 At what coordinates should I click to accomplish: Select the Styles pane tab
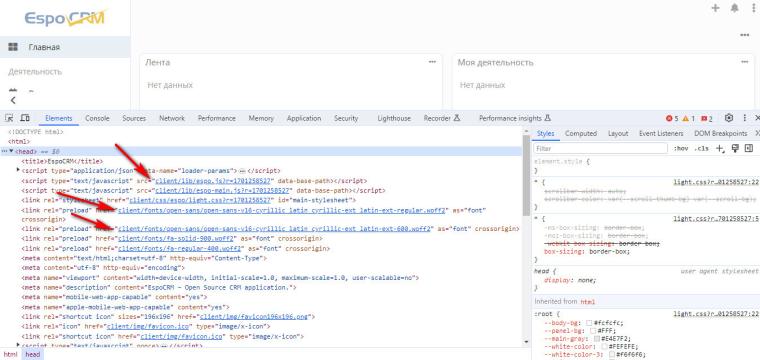click(546, 133)
